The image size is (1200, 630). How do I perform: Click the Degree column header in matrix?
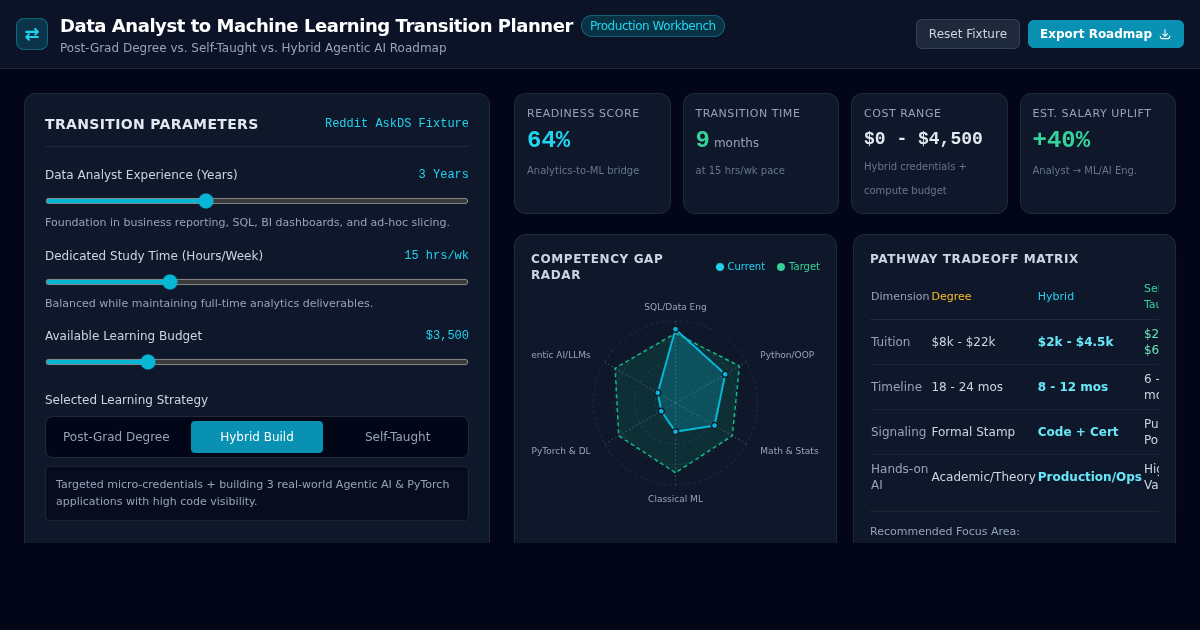(951, 297)
